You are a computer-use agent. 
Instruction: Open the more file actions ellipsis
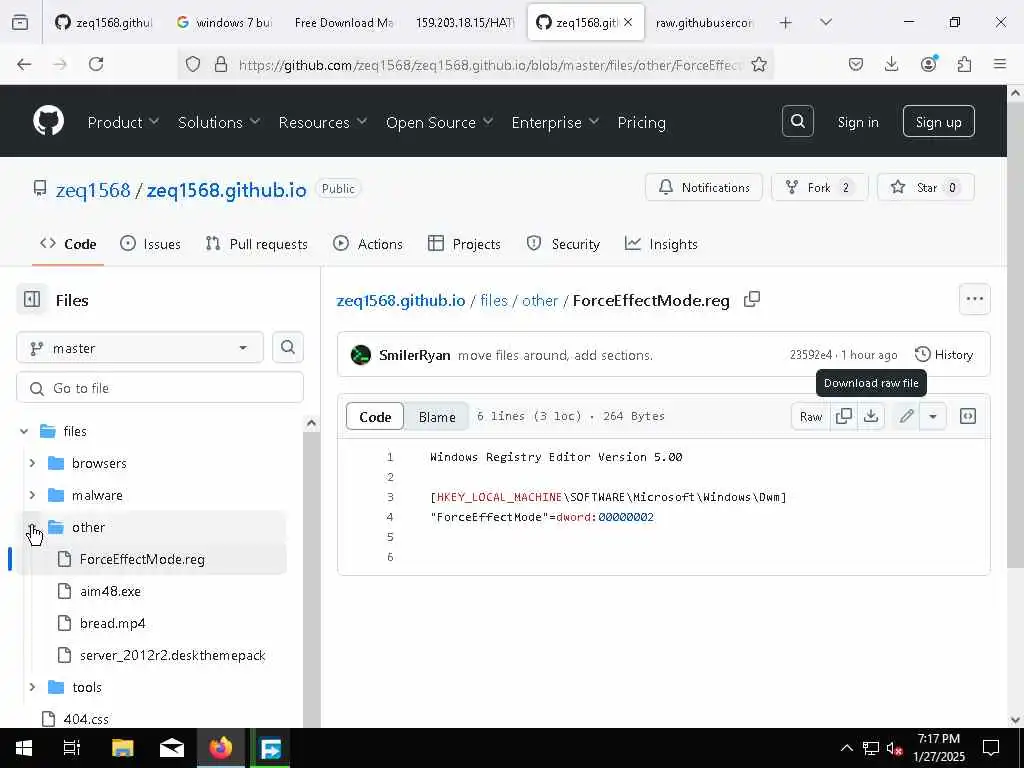pos(974,299)
